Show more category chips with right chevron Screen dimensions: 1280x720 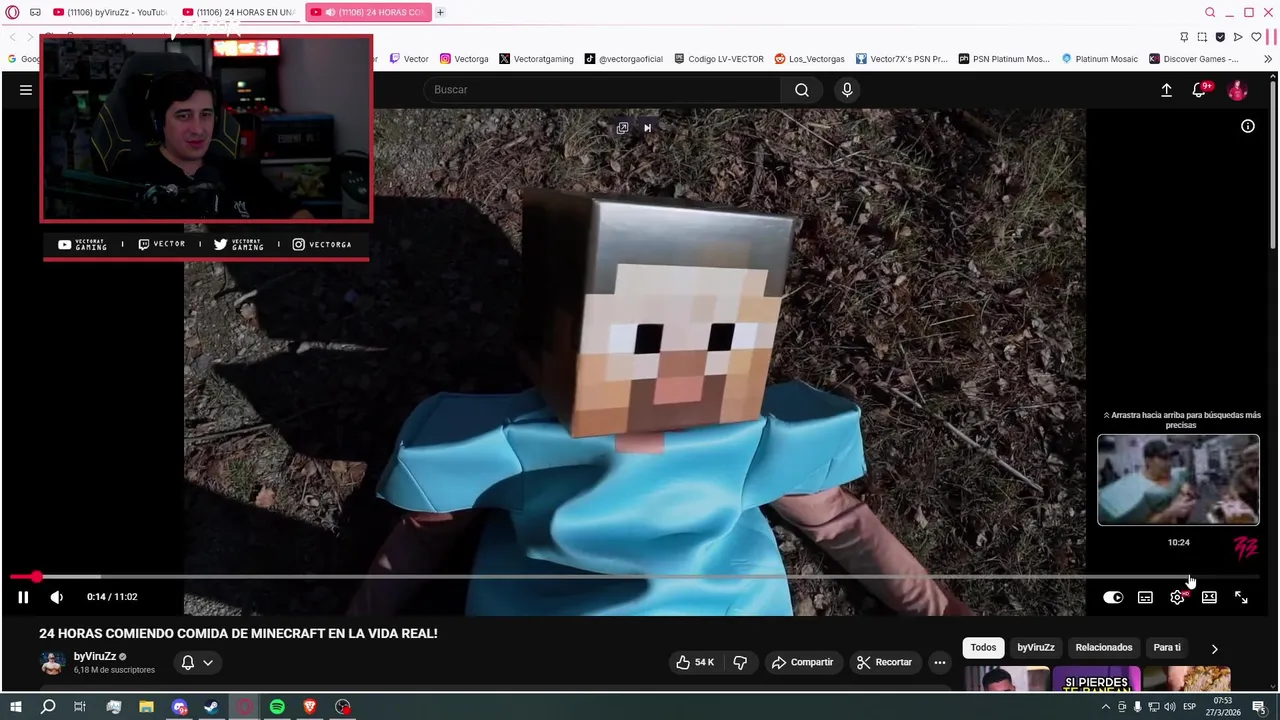coord(1214,649)
